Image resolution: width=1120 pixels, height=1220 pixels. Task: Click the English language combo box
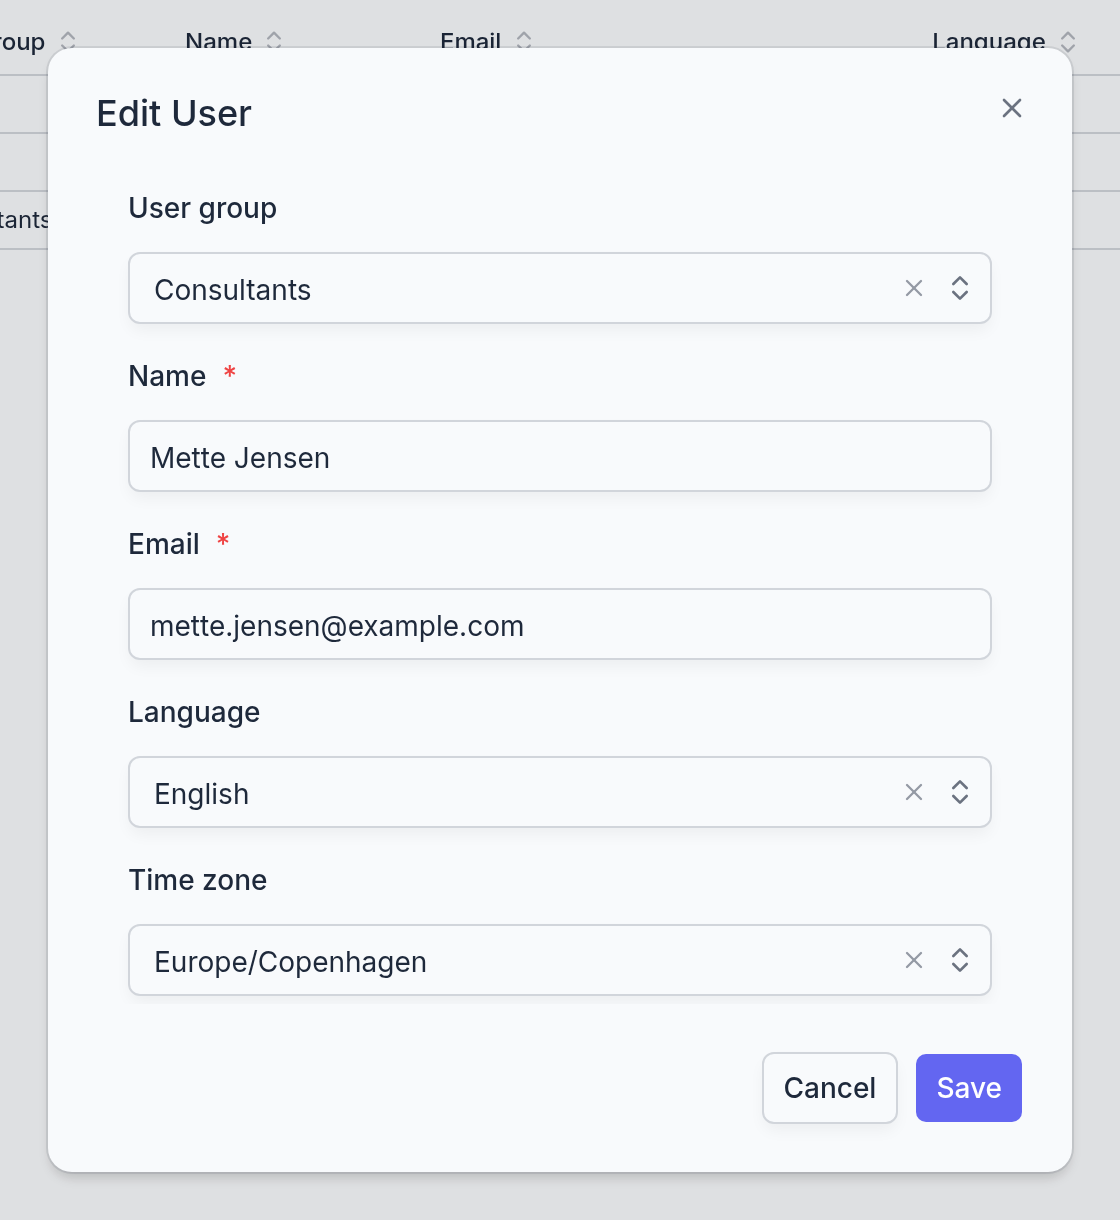click(x=560, y=792)
